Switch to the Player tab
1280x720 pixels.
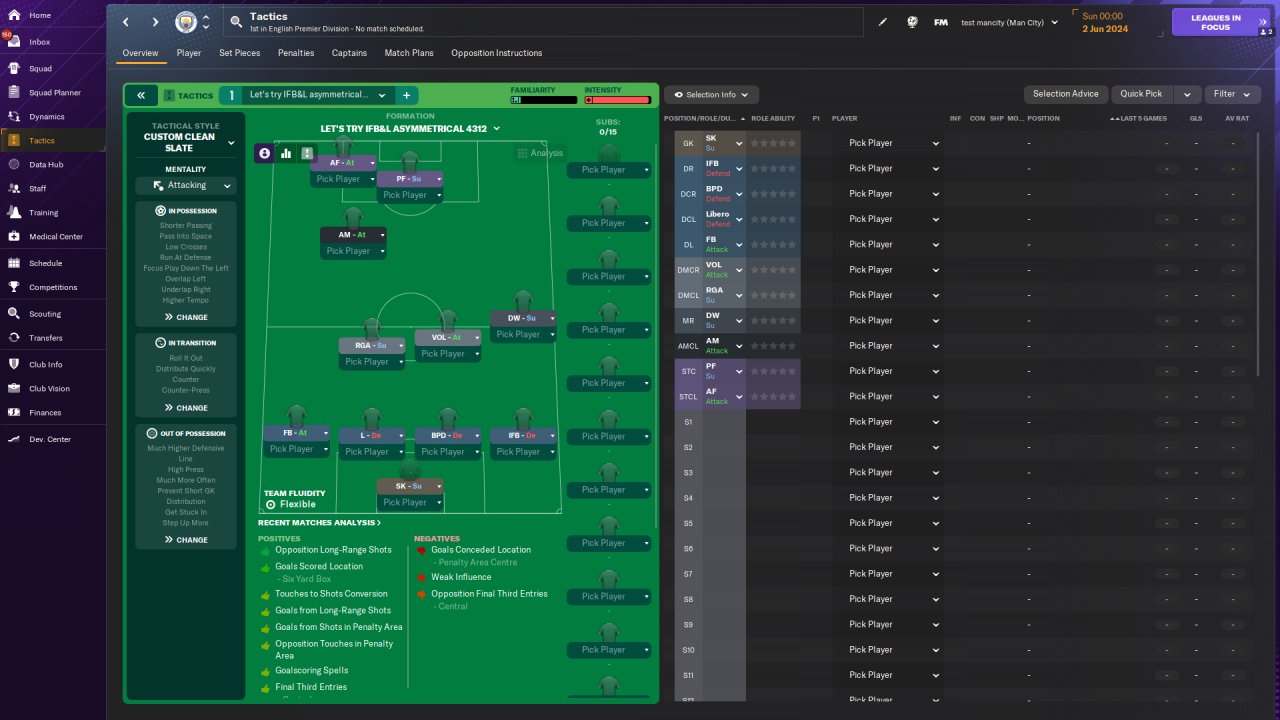189,53
